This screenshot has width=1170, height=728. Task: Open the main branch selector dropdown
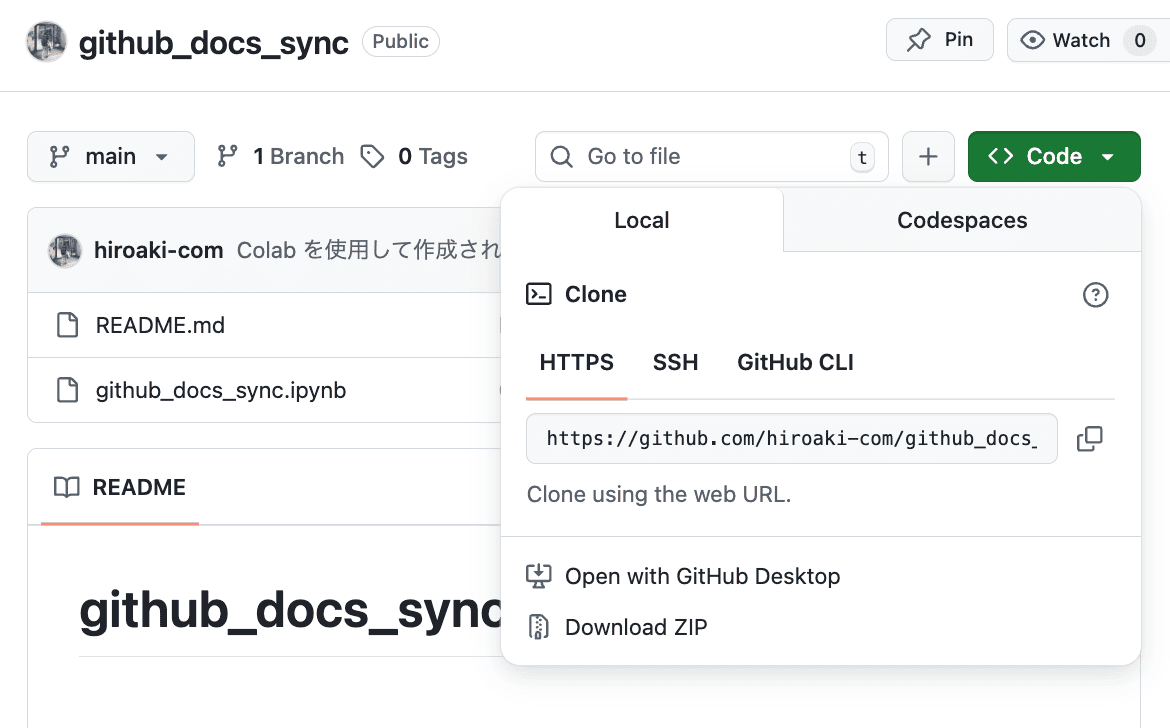110,156
